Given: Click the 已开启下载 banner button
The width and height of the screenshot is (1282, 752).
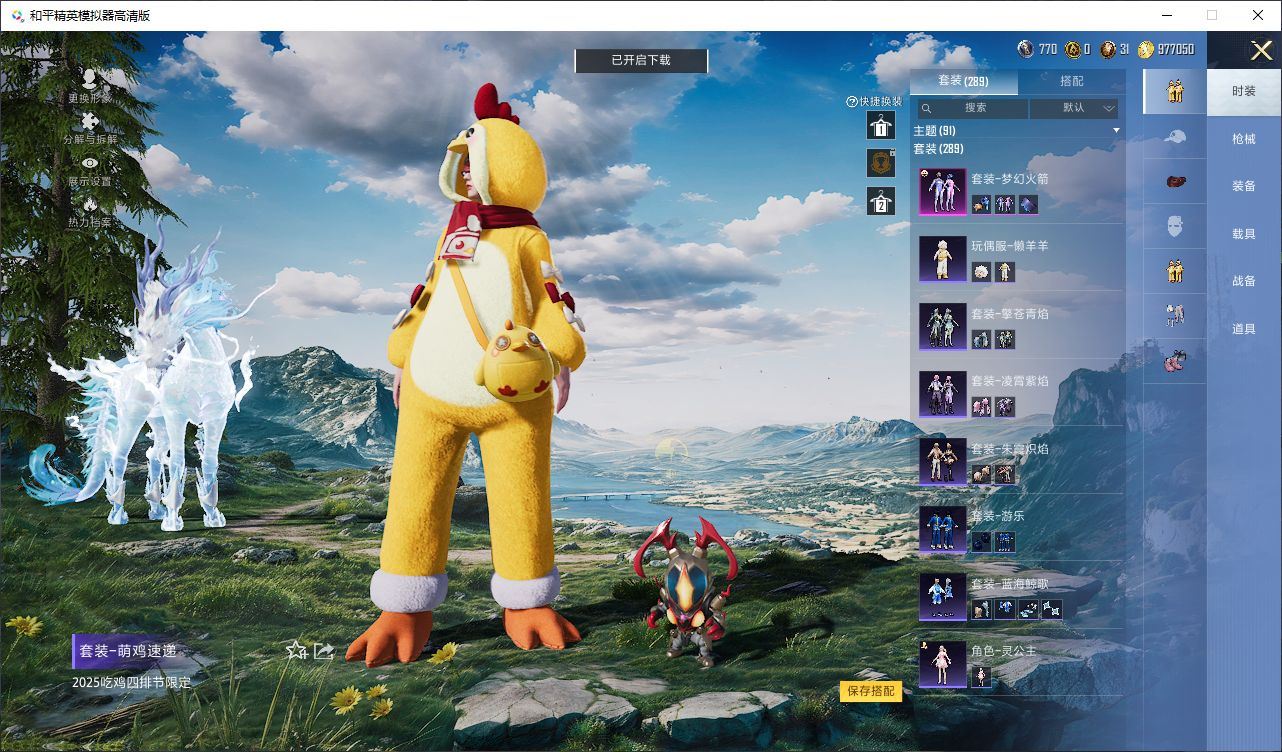Looking at the screenshot, I should pos(641,61).
